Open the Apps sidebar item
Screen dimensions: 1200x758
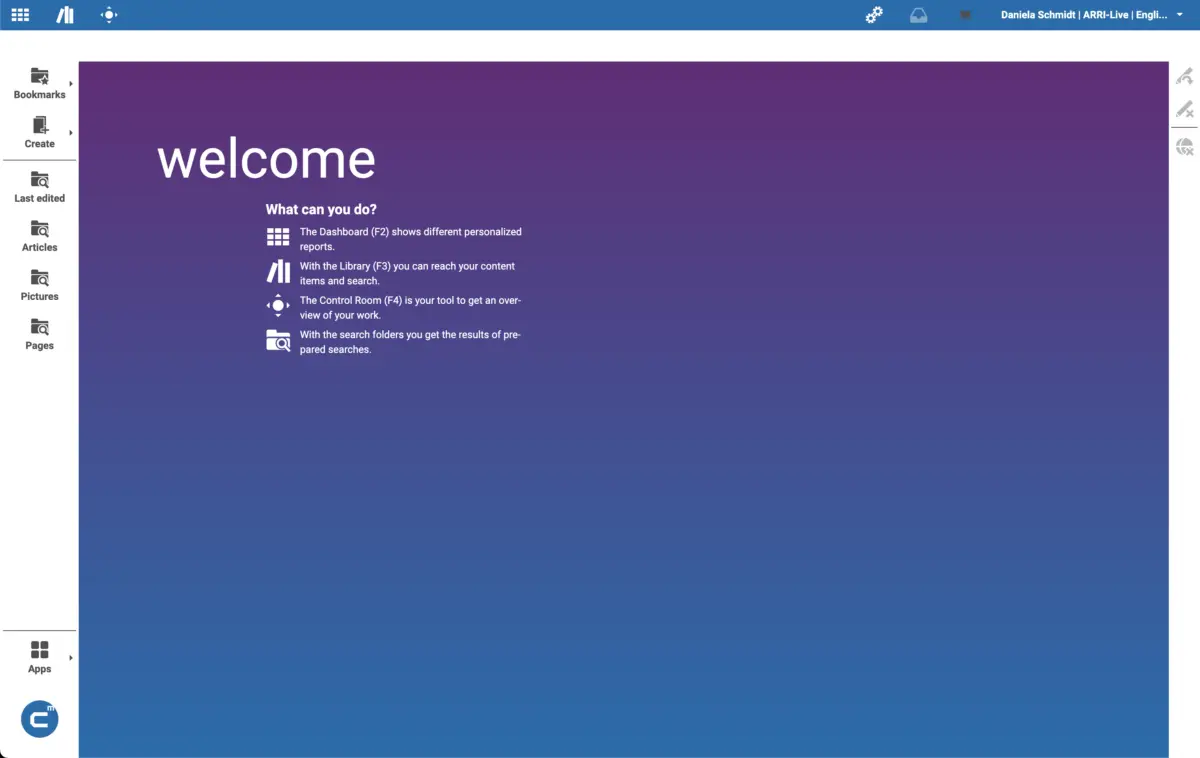39,658
